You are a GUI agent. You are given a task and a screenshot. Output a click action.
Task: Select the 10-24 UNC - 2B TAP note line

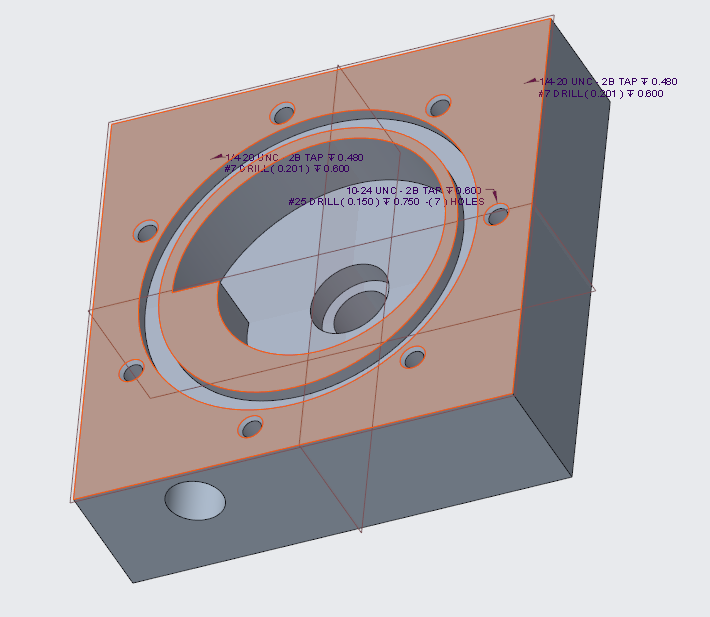(x=414, y=191)
